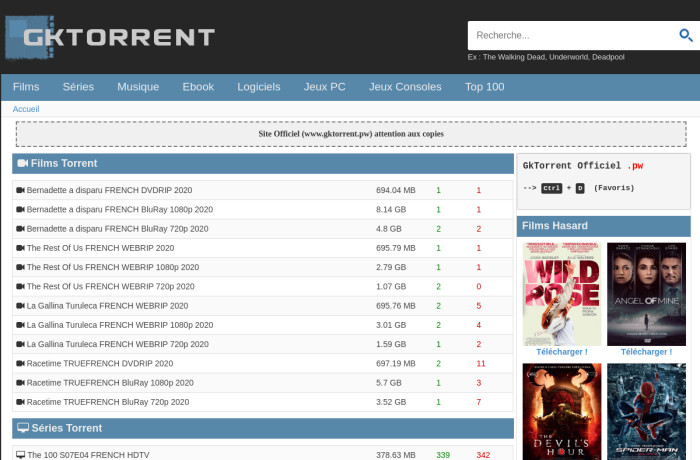The height and width of the screenshot is (460, 700).
Task: Open The 100 S07E04 FRENCH HDTV
Action: pos(88,455)
